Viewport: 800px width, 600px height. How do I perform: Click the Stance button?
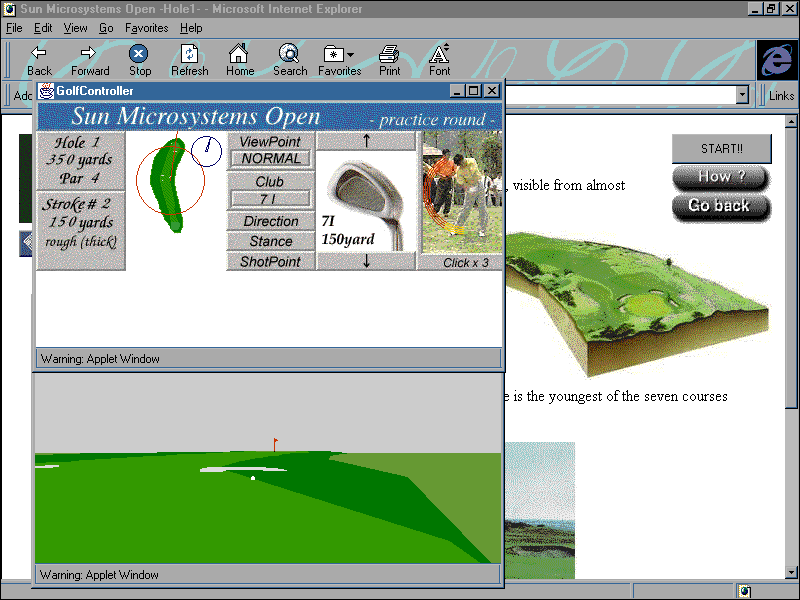tap(271, 241)
